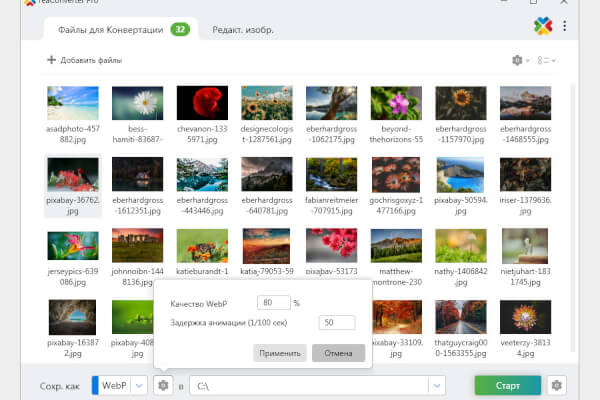Click the Качество WebP value field
The image size is (600, 400).
[272, 302]
